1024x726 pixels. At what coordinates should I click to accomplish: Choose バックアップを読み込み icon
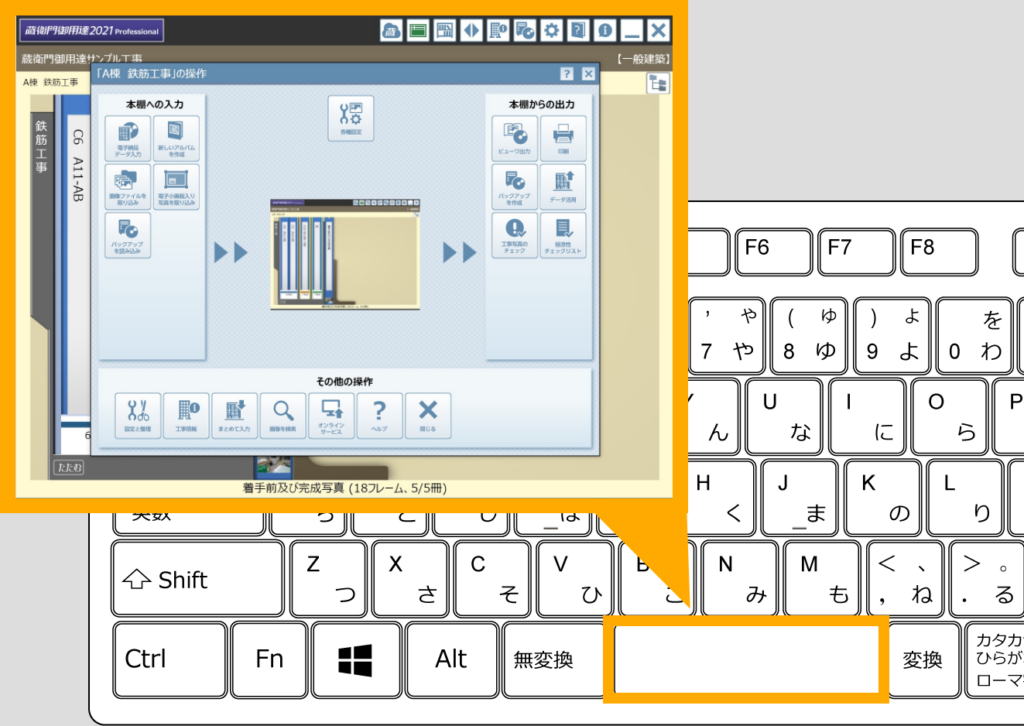pos(127,235)
